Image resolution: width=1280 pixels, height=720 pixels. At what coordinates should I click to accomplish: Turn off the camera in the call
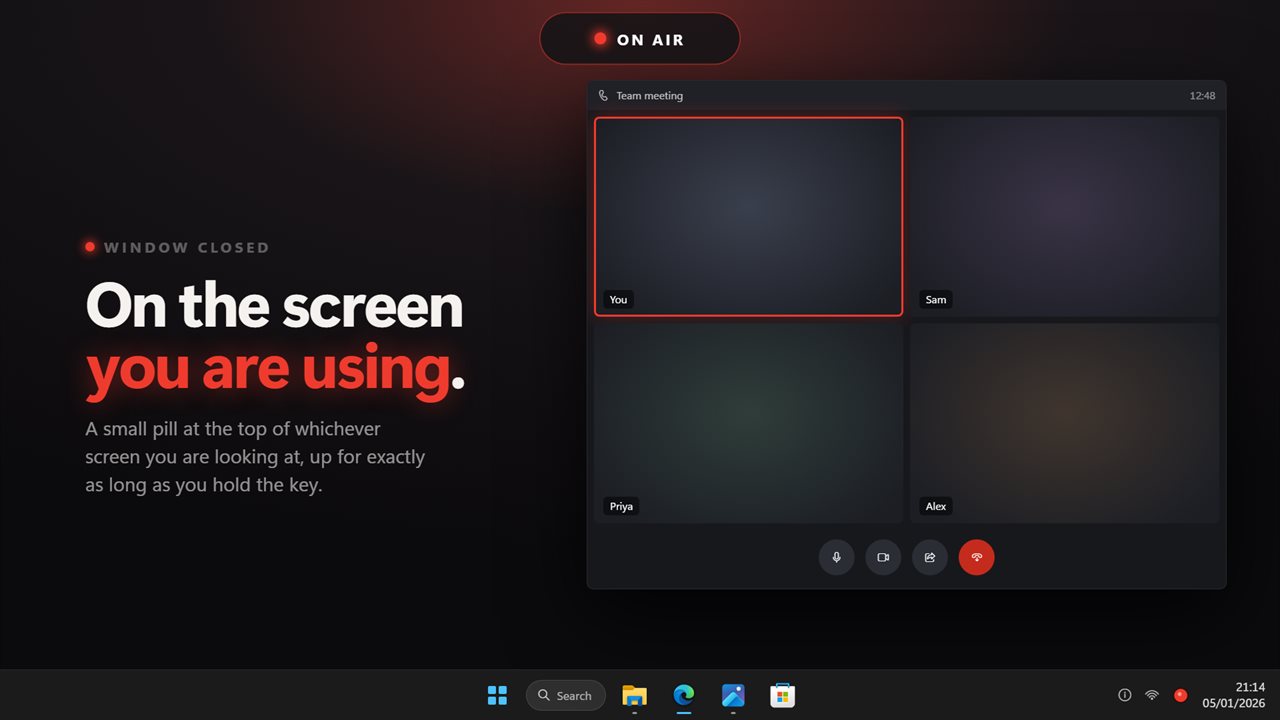[883, 557]
